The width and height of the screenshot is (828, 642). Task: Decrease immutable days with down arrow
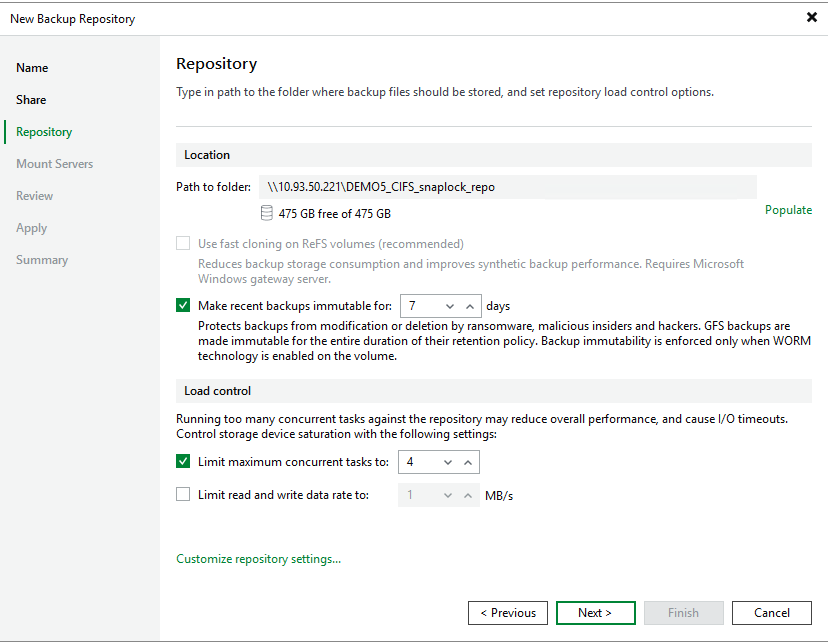coord(450,306)
